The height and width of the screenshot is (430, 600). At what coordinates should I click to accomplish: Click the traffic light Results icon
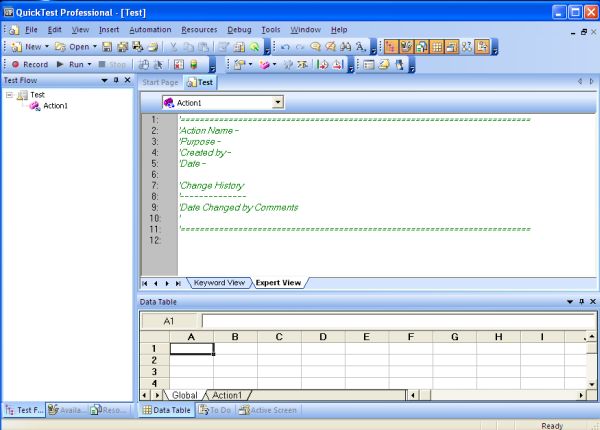[194, 64]
